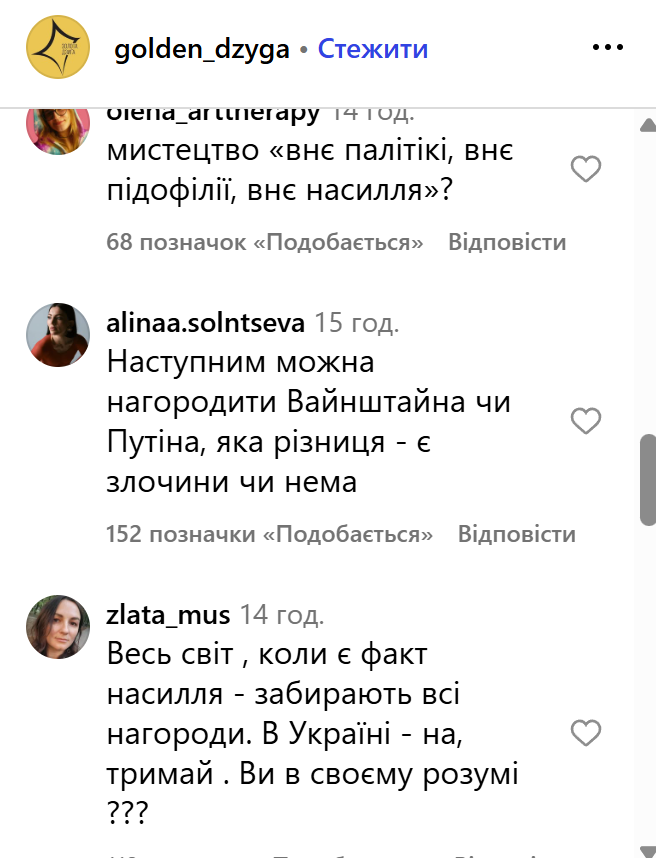View the 152 likes on alinaa.solntseva's comment
The image size is (656, 858).
pos(269,534)
